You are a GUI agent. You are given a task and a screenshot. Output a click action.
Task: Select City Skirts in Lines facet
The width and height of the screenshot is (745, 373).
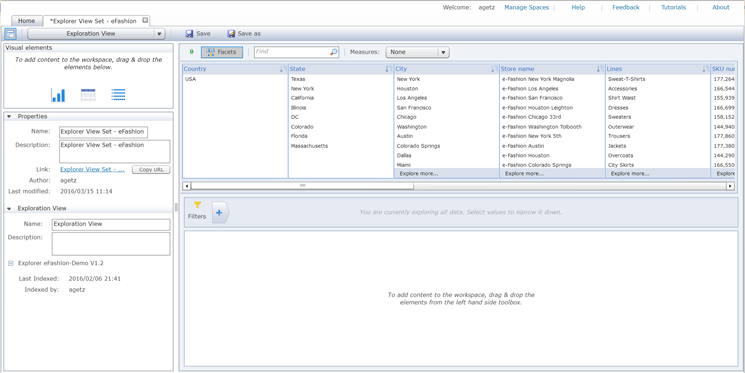(x=620, y=165)
